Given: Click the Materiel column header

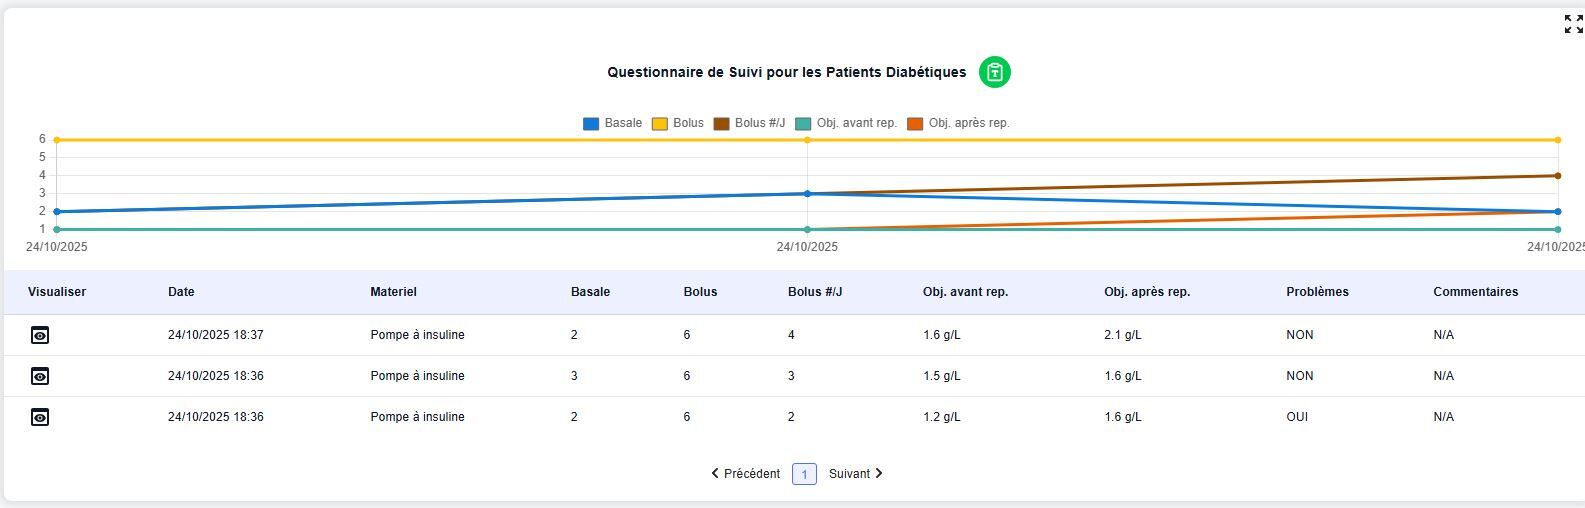Looking at the screenshot, I should pos(393,292).
